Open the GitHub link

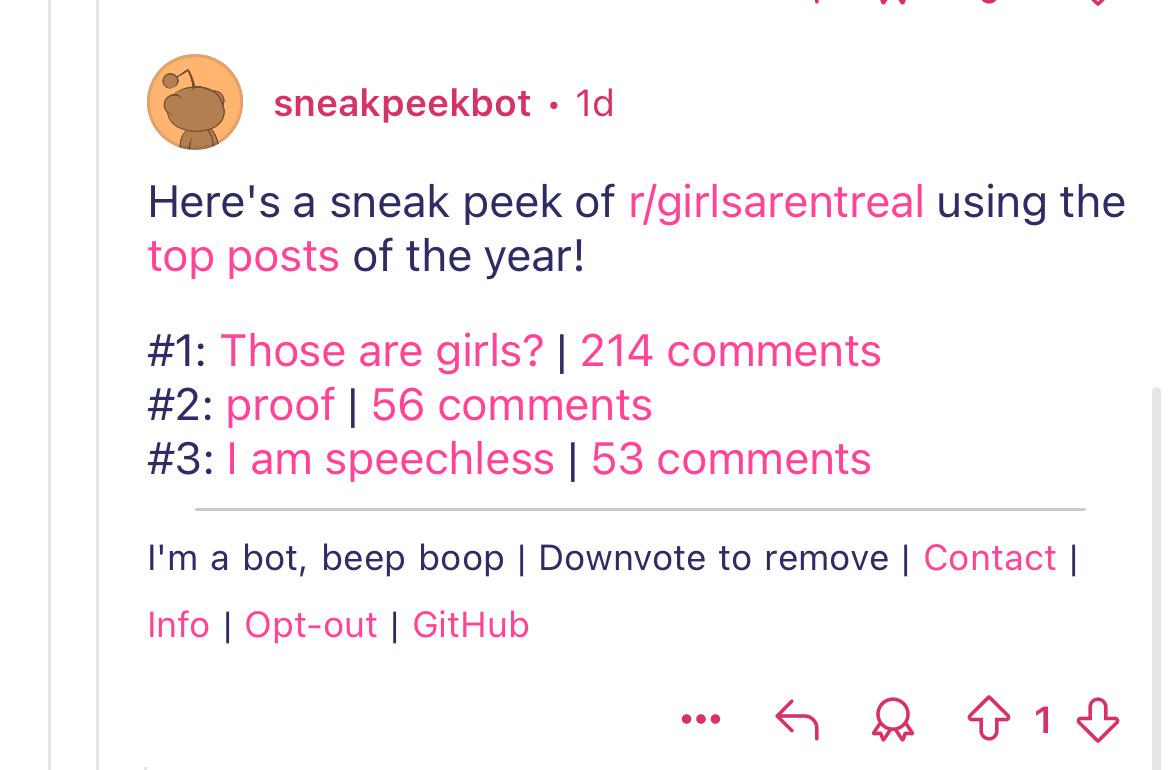click(x=471, y=625)
